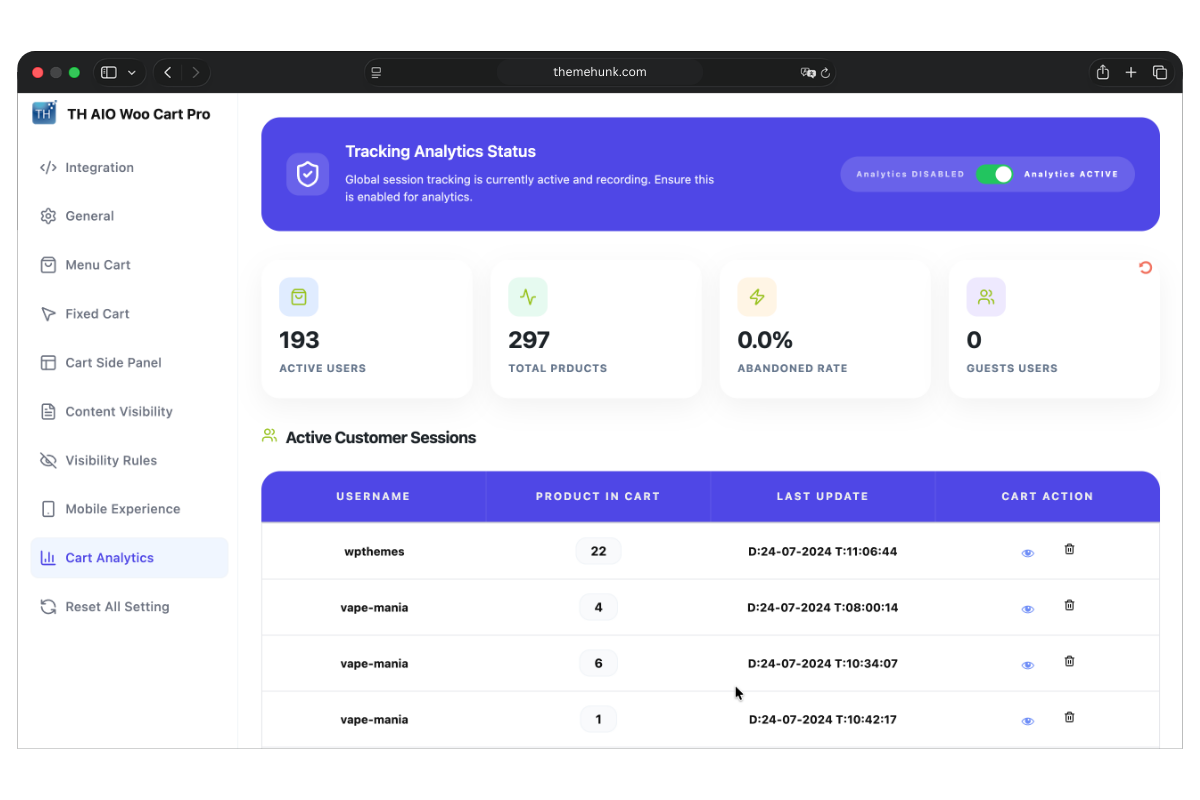View the vape-mania cart with 6 products

point(1027,665)
